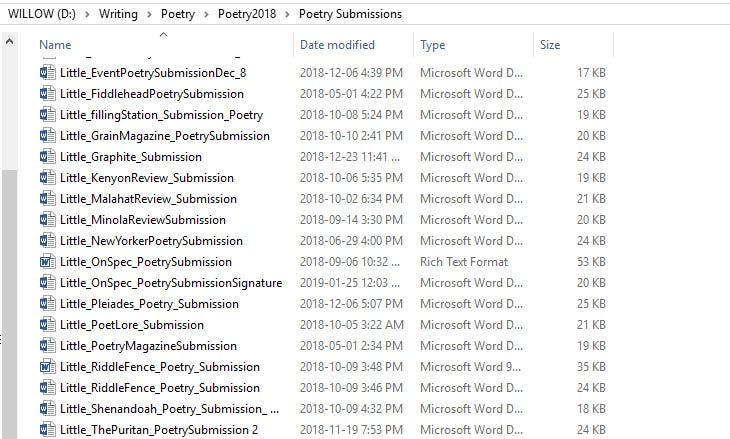This screenshot has height=439, width=730.
Task: Go to WILLOW (D:) in the address bar
Action: 42,14
